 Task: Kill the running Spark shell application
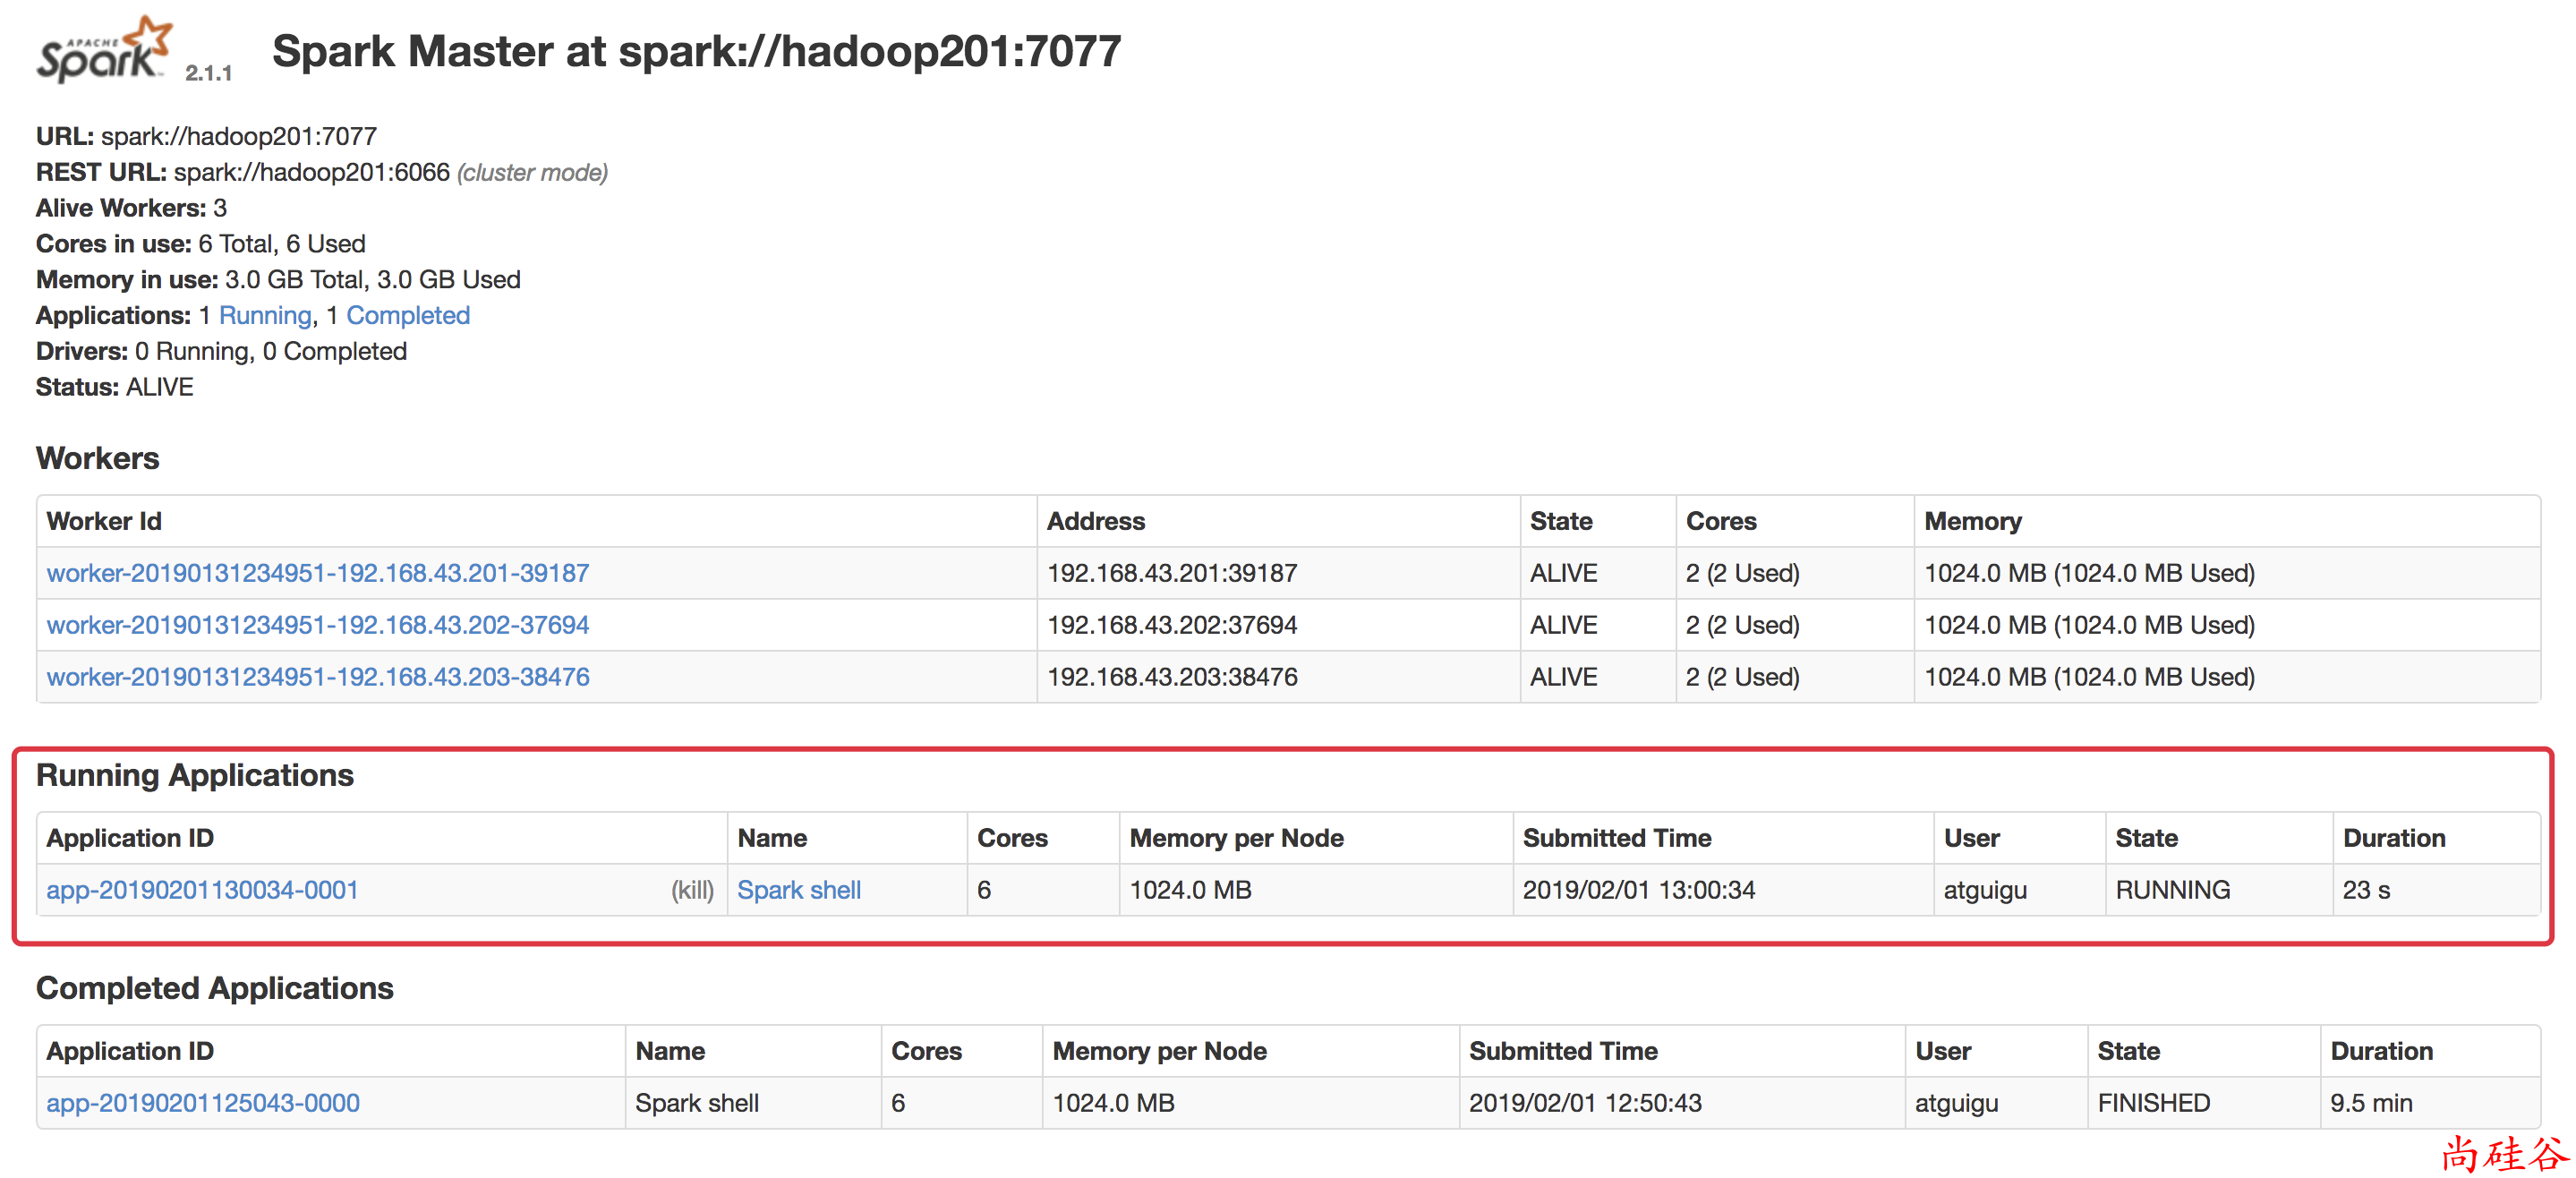(x=692, y=889)
